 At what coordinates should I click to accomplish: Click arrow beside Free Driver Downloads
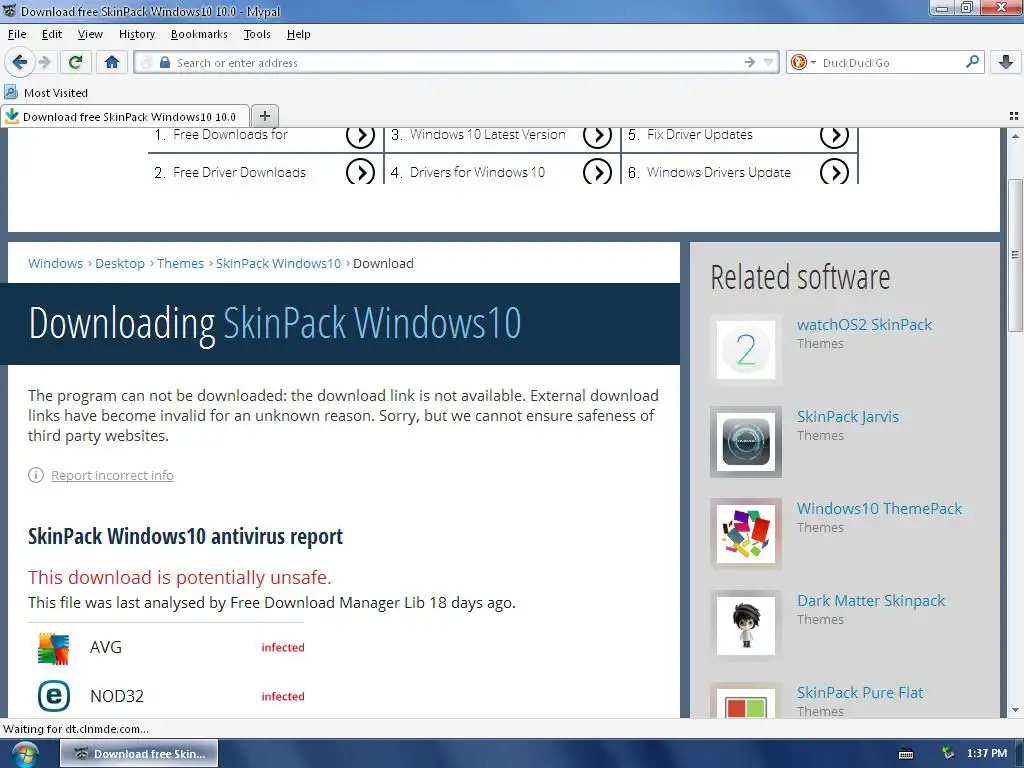pyautogui.click(x=360, y=172)
